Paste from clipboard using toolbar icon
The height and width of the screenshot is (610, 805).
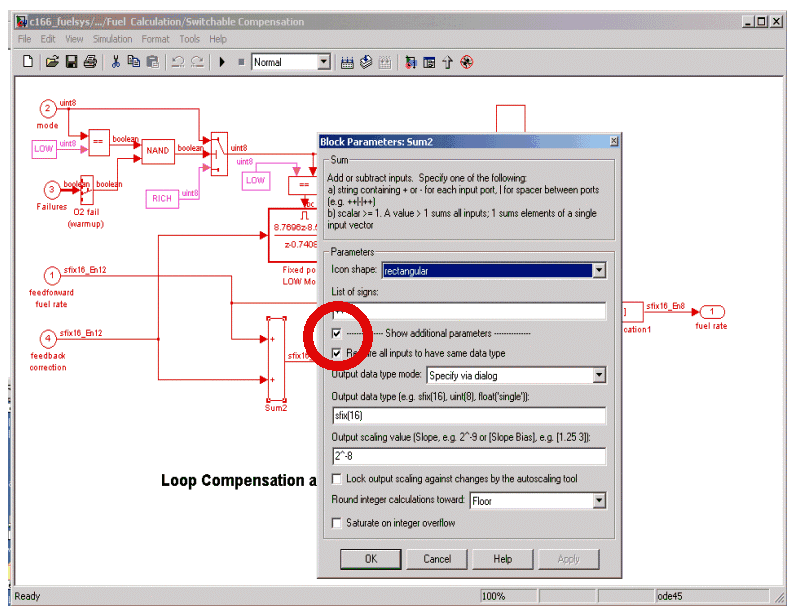pyautogui.click(x=153, y=62)
